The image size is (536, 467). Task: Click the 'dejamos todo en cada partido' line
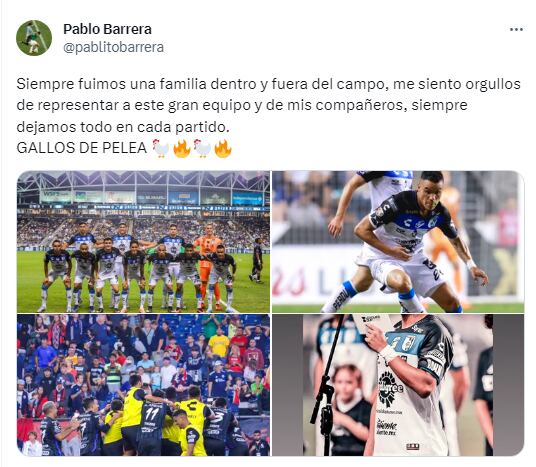122,127
